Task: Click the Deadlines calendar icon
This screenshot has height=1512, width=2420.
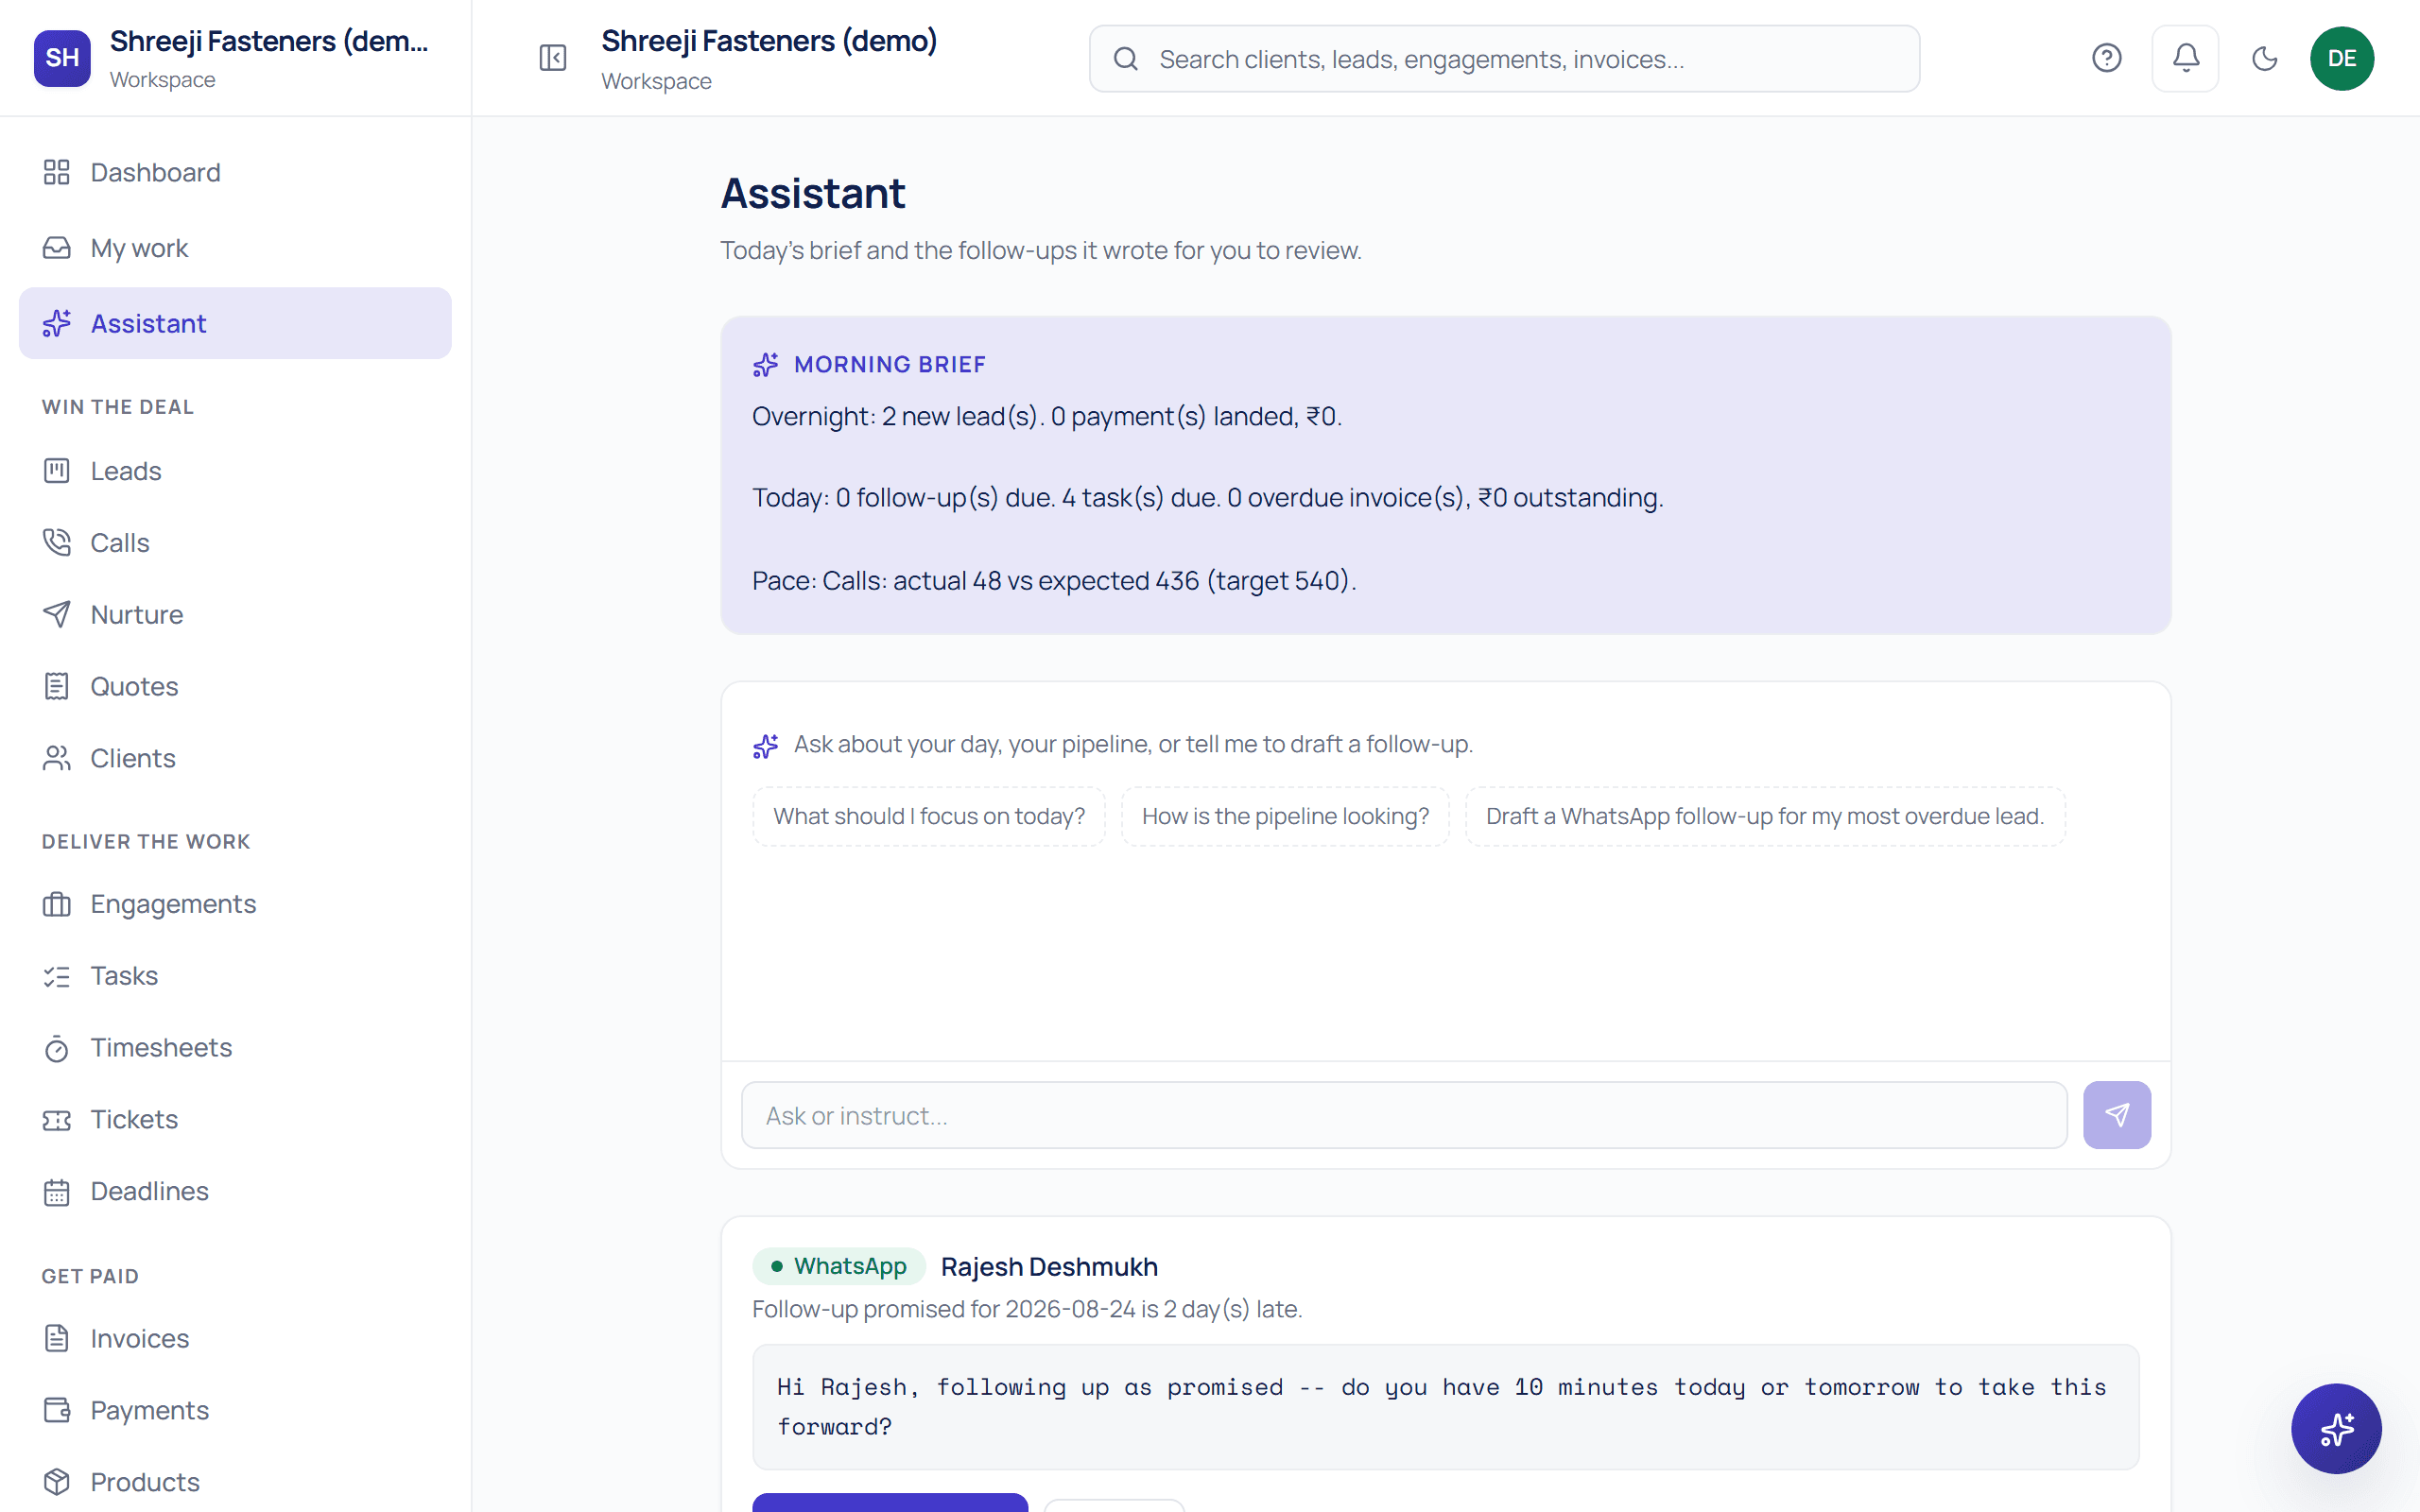Action: (x=57, y=1192)
